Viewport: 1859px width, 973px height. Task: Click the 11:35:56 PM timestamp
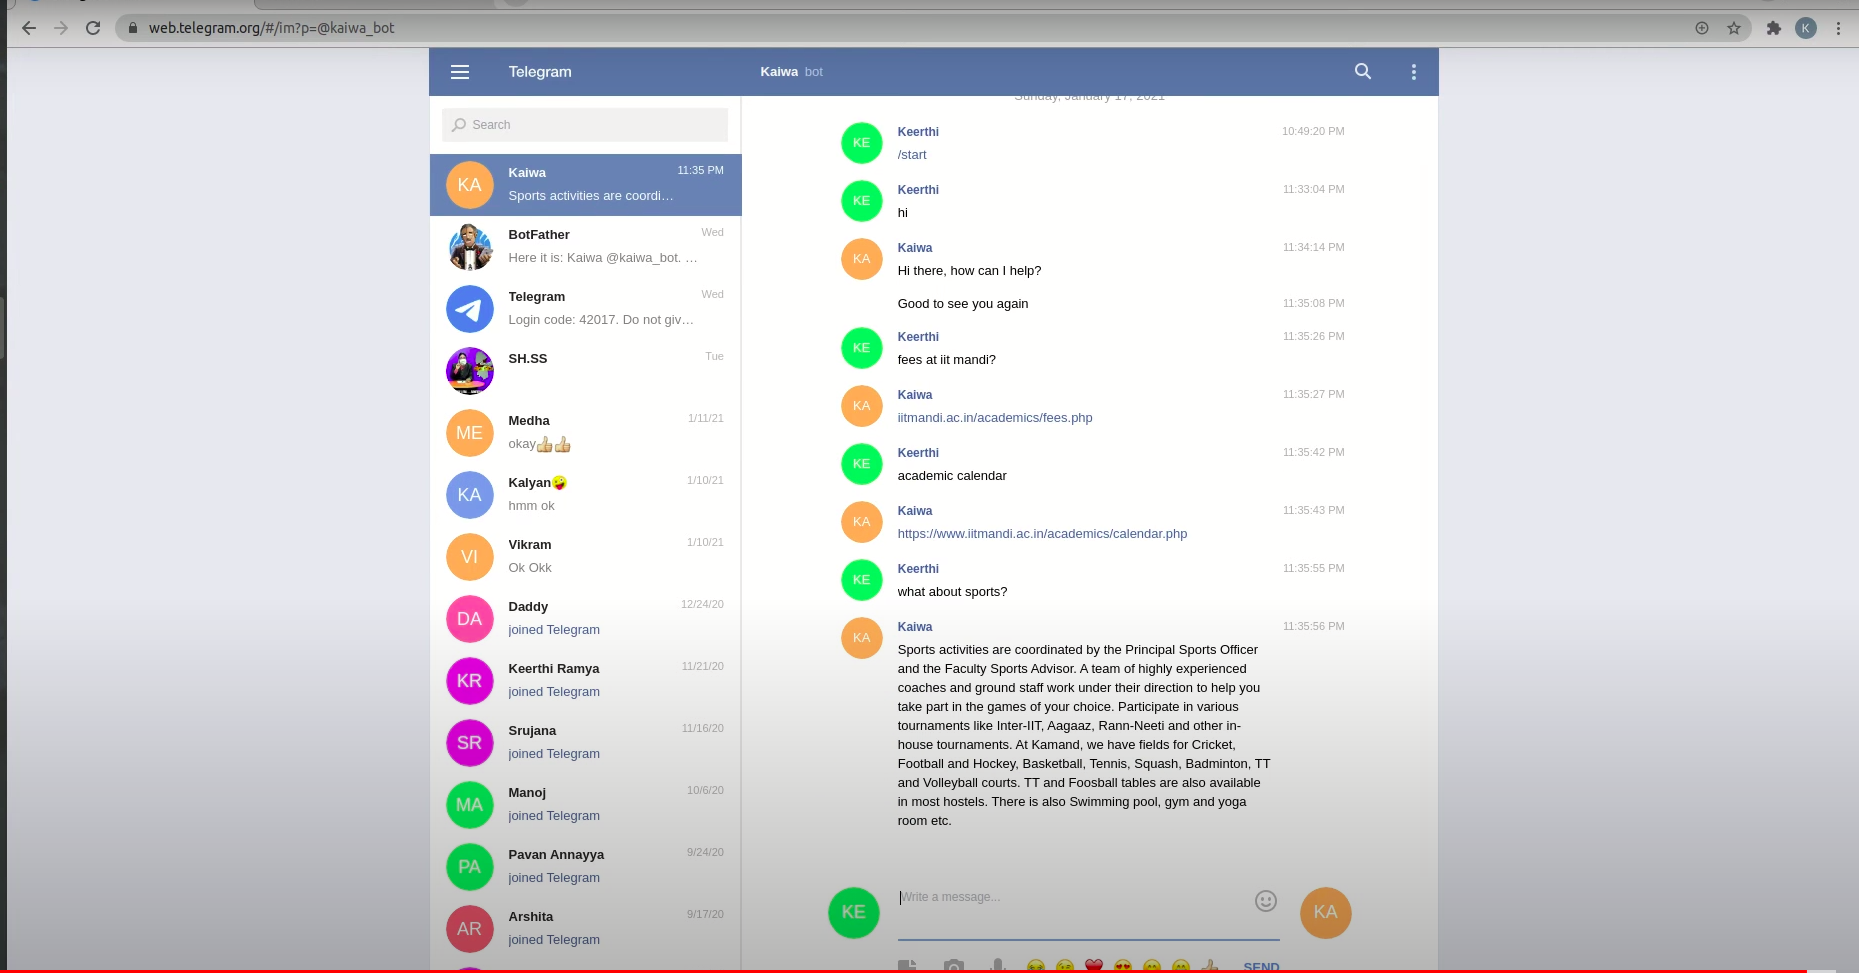click(1313, 626)
